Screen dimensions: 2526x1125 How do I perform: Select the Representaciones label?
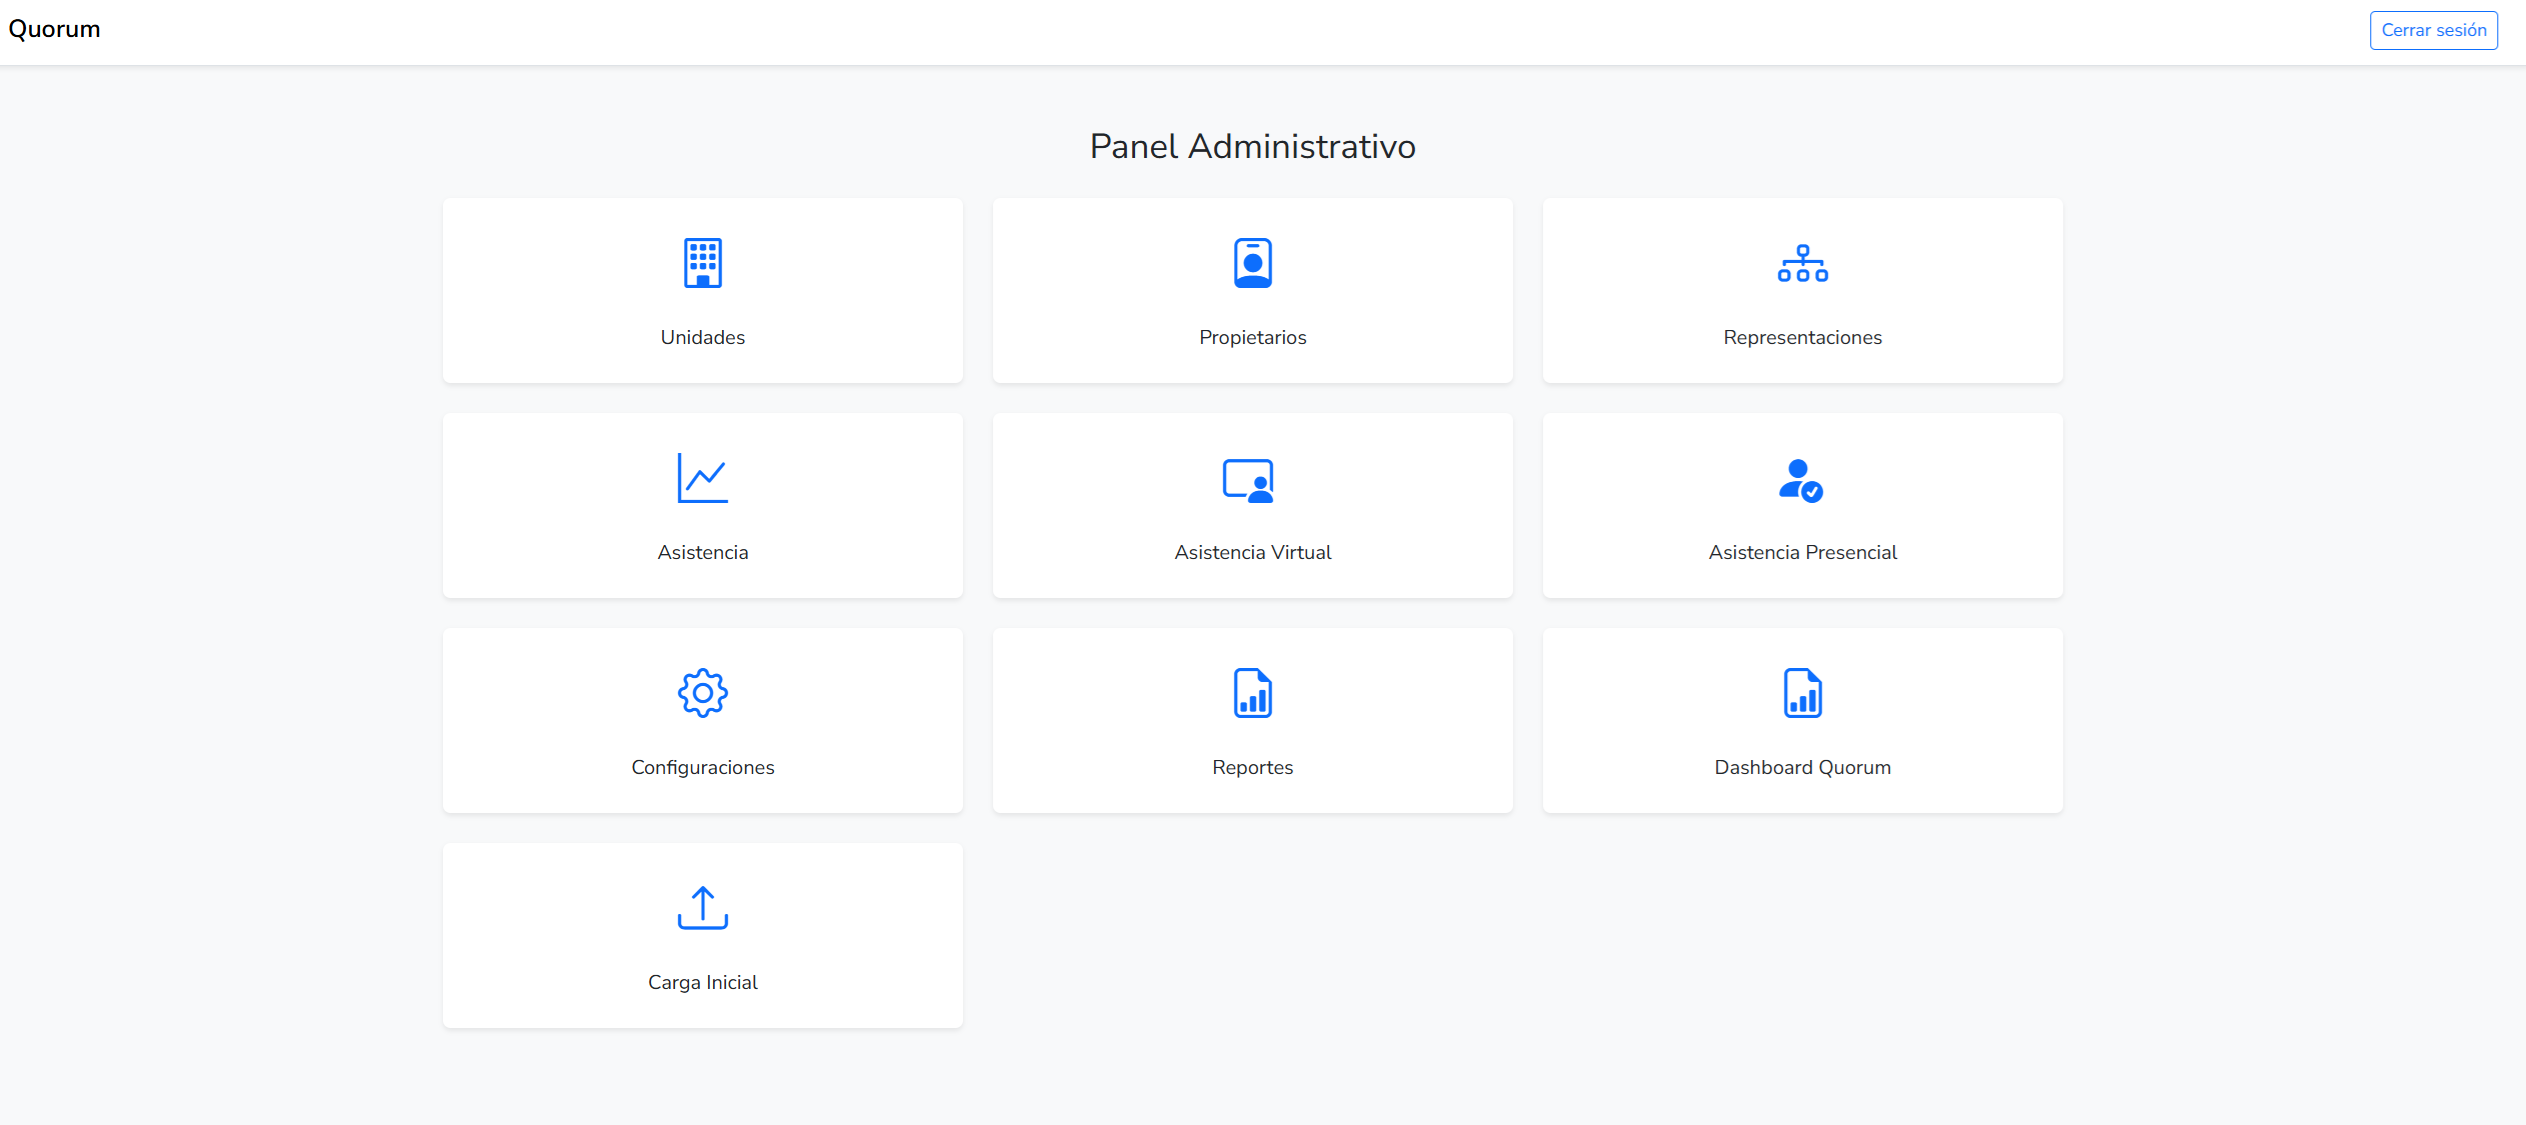(1802, 338)
